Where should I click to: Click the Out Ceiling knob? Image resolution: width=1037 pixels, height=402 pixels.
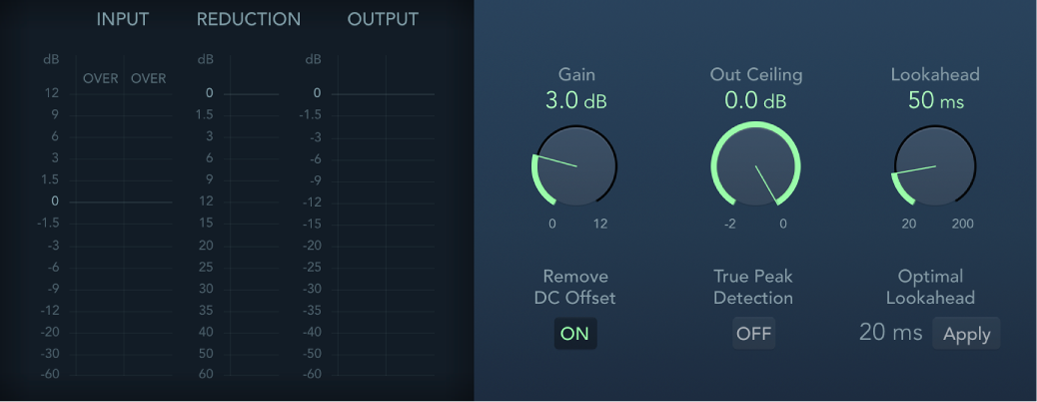[756, 167]
